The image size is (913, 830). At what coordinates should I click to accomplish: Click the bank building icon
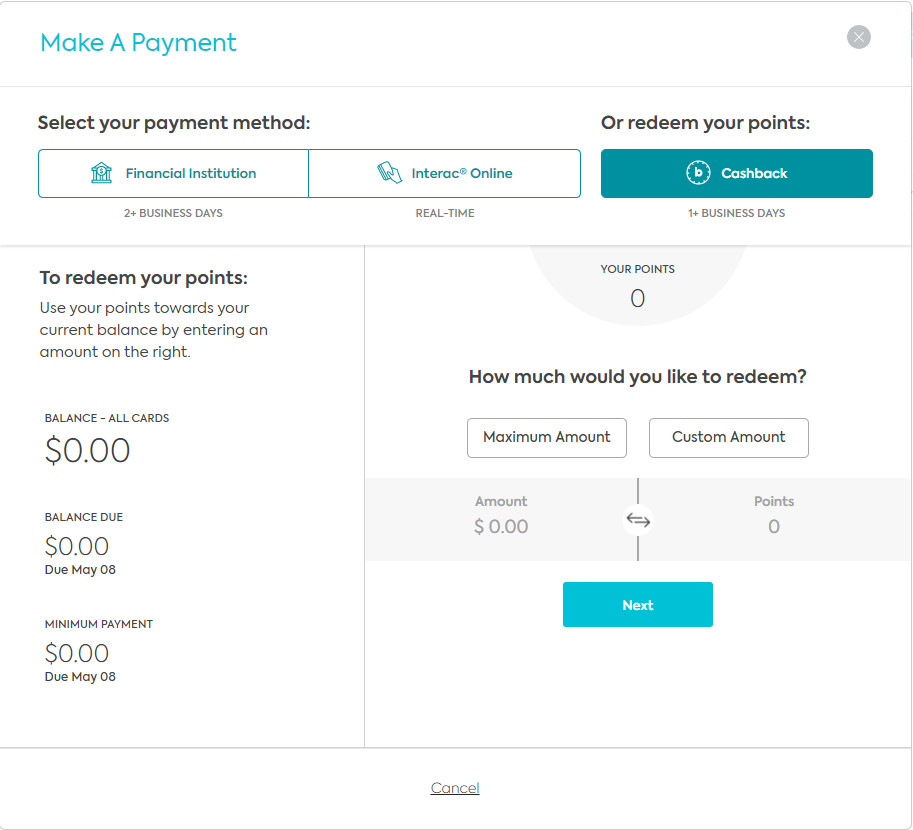(x=102, y=173)
